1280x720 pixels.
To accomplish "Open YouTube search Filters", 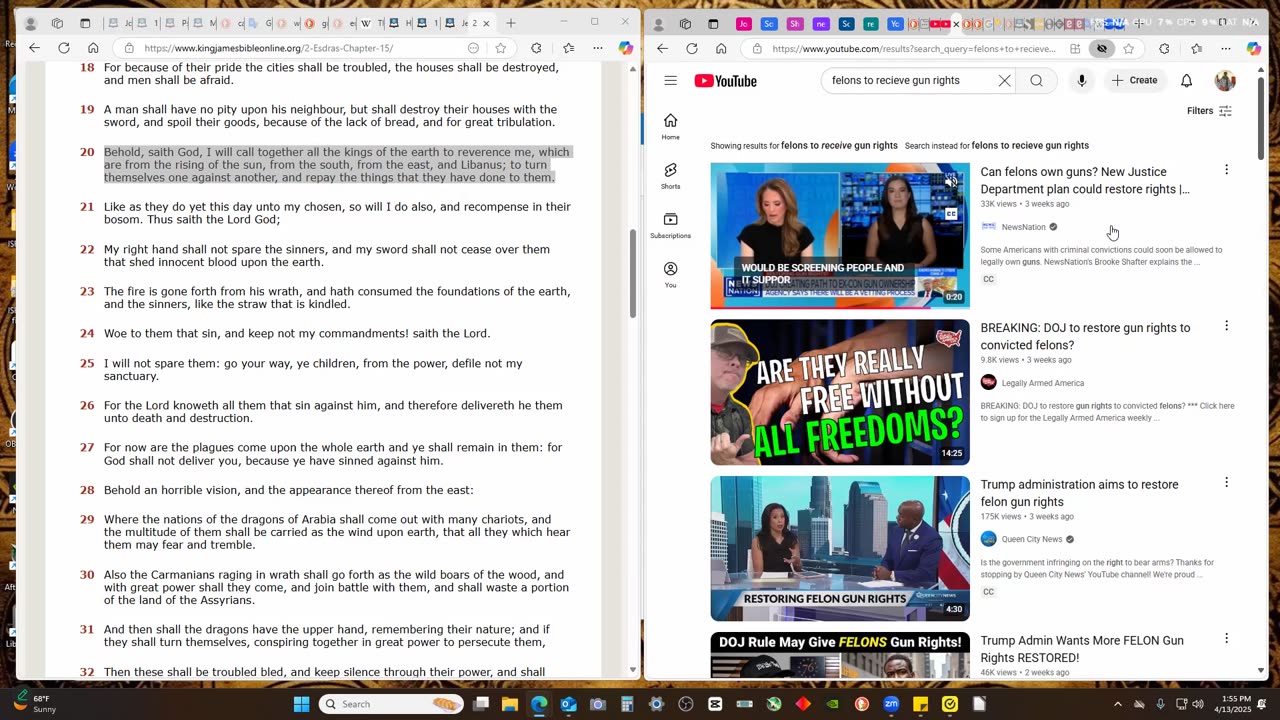I will click(1209, 111).
